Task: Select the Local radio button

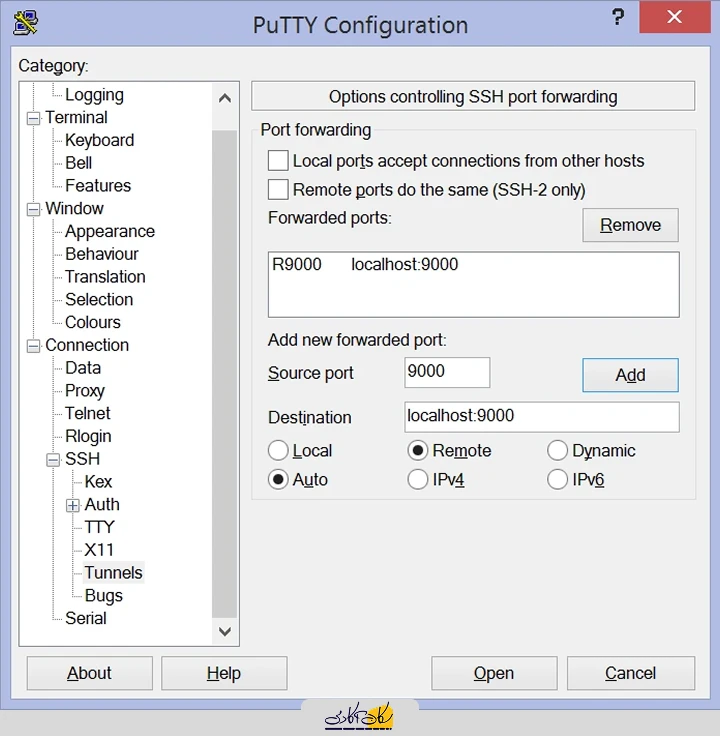Action: pos(279,451)
